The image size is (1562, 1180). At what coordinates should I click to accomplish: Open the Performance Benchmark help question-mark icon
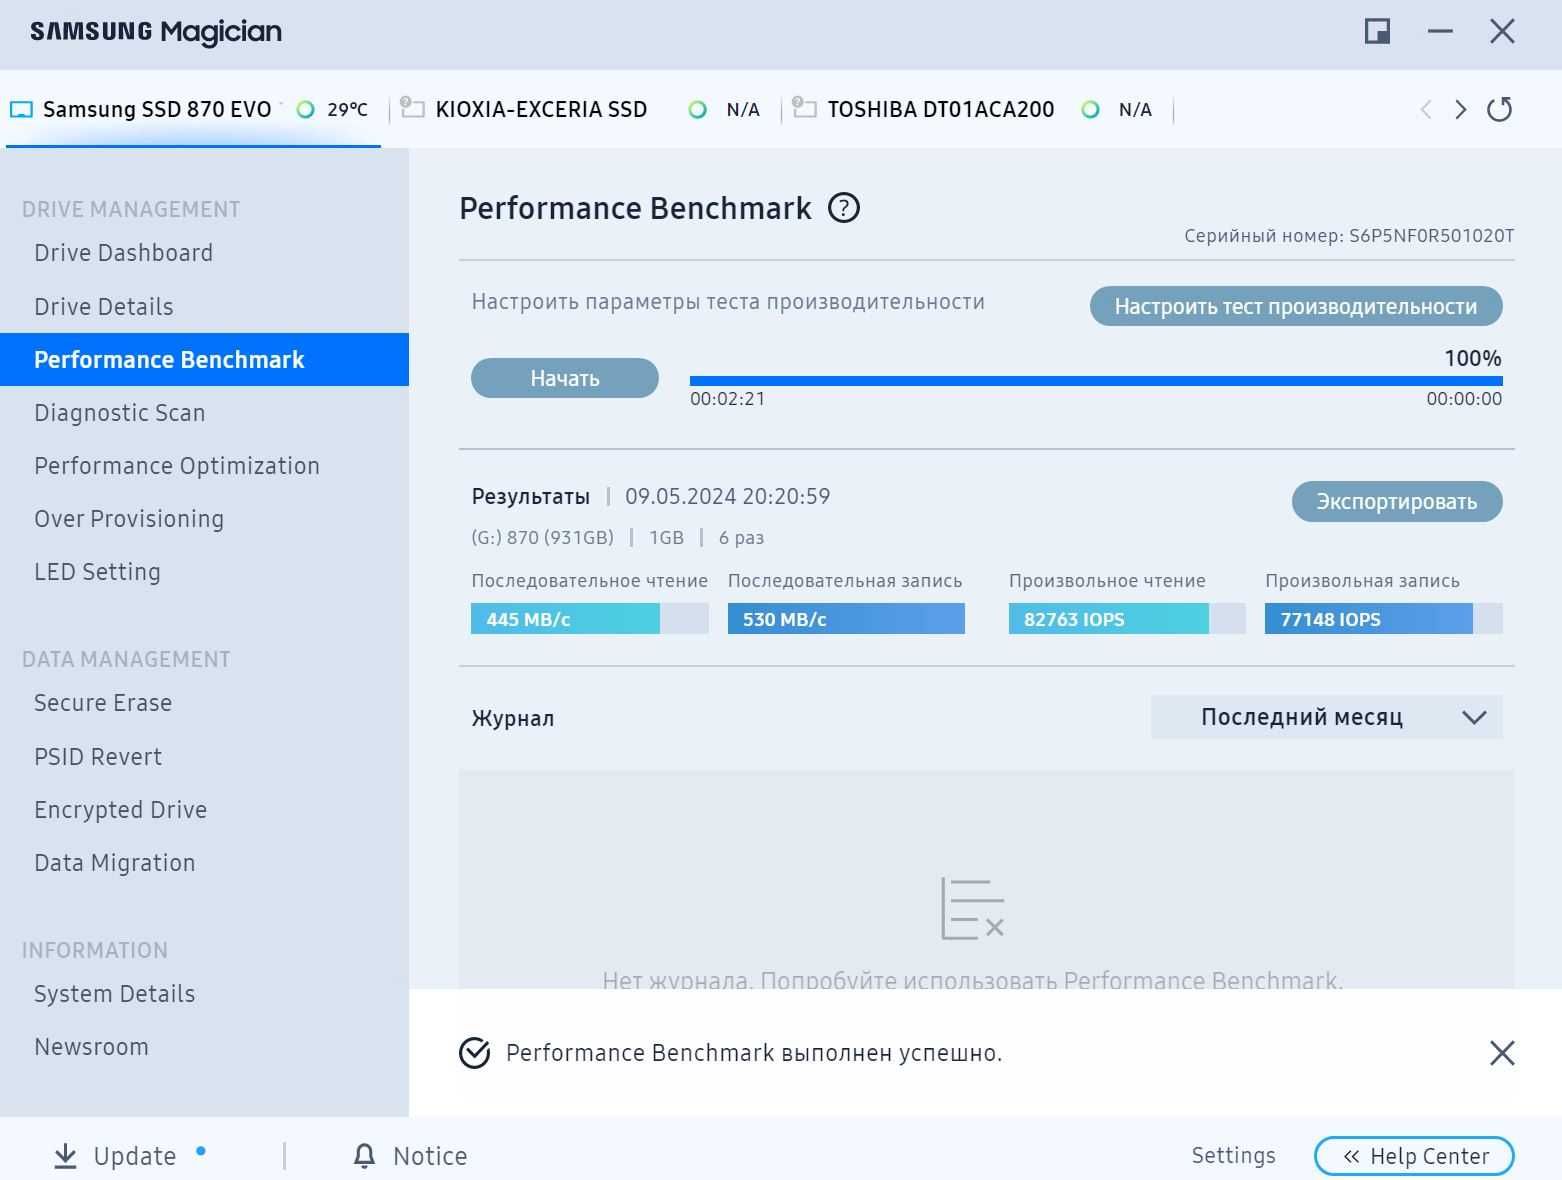[844, 208]
